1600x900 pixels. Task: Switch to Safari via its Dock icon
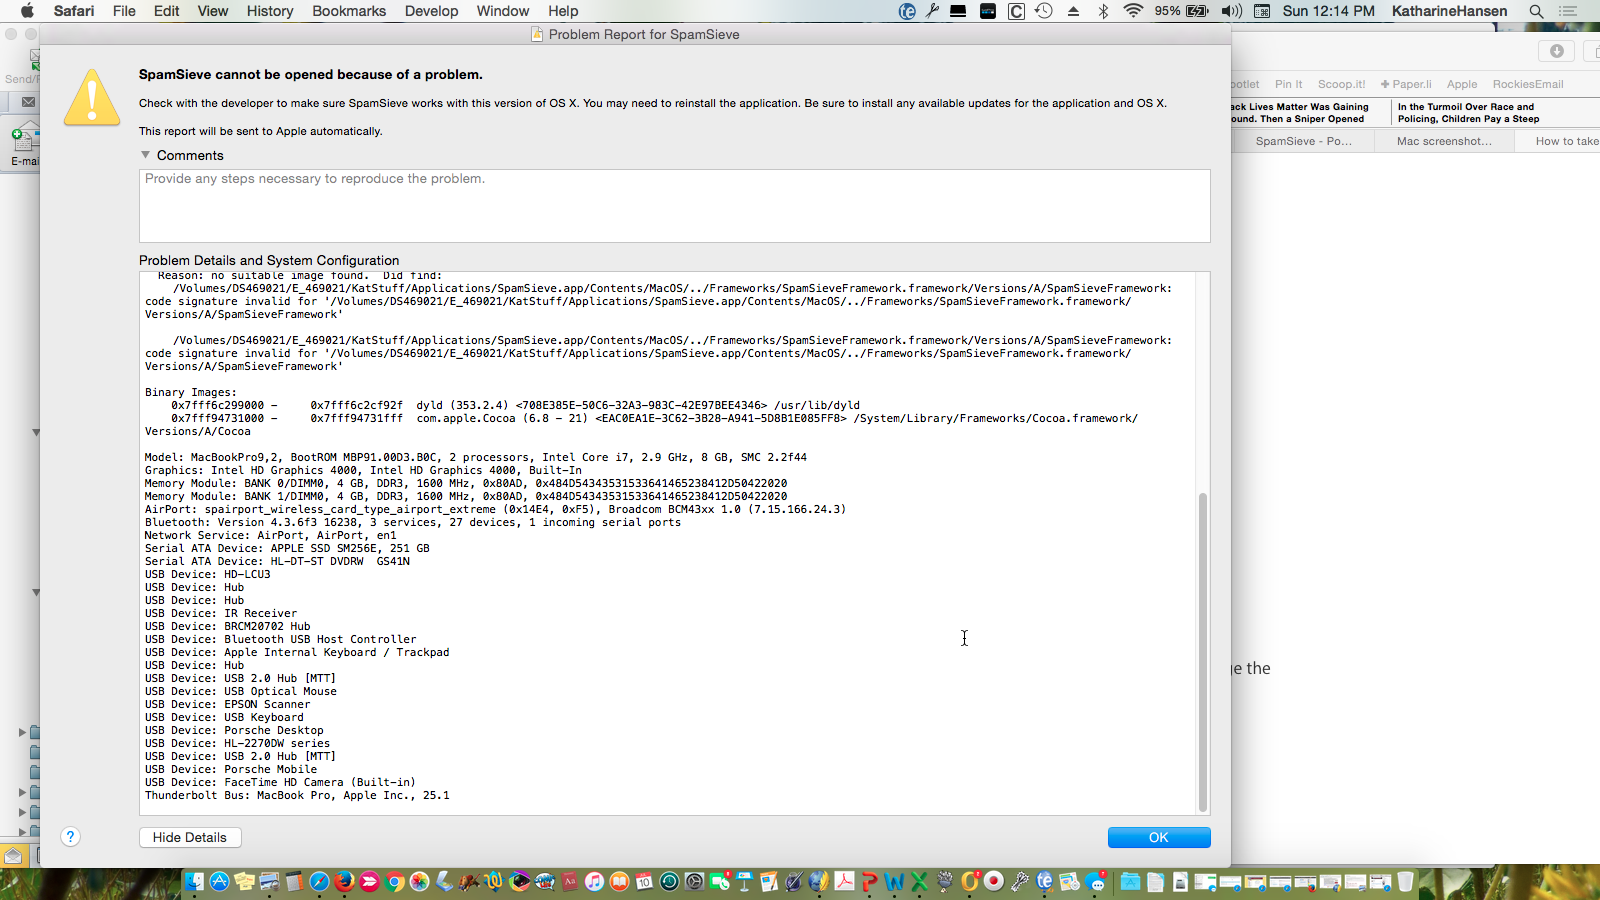point(319,881)
